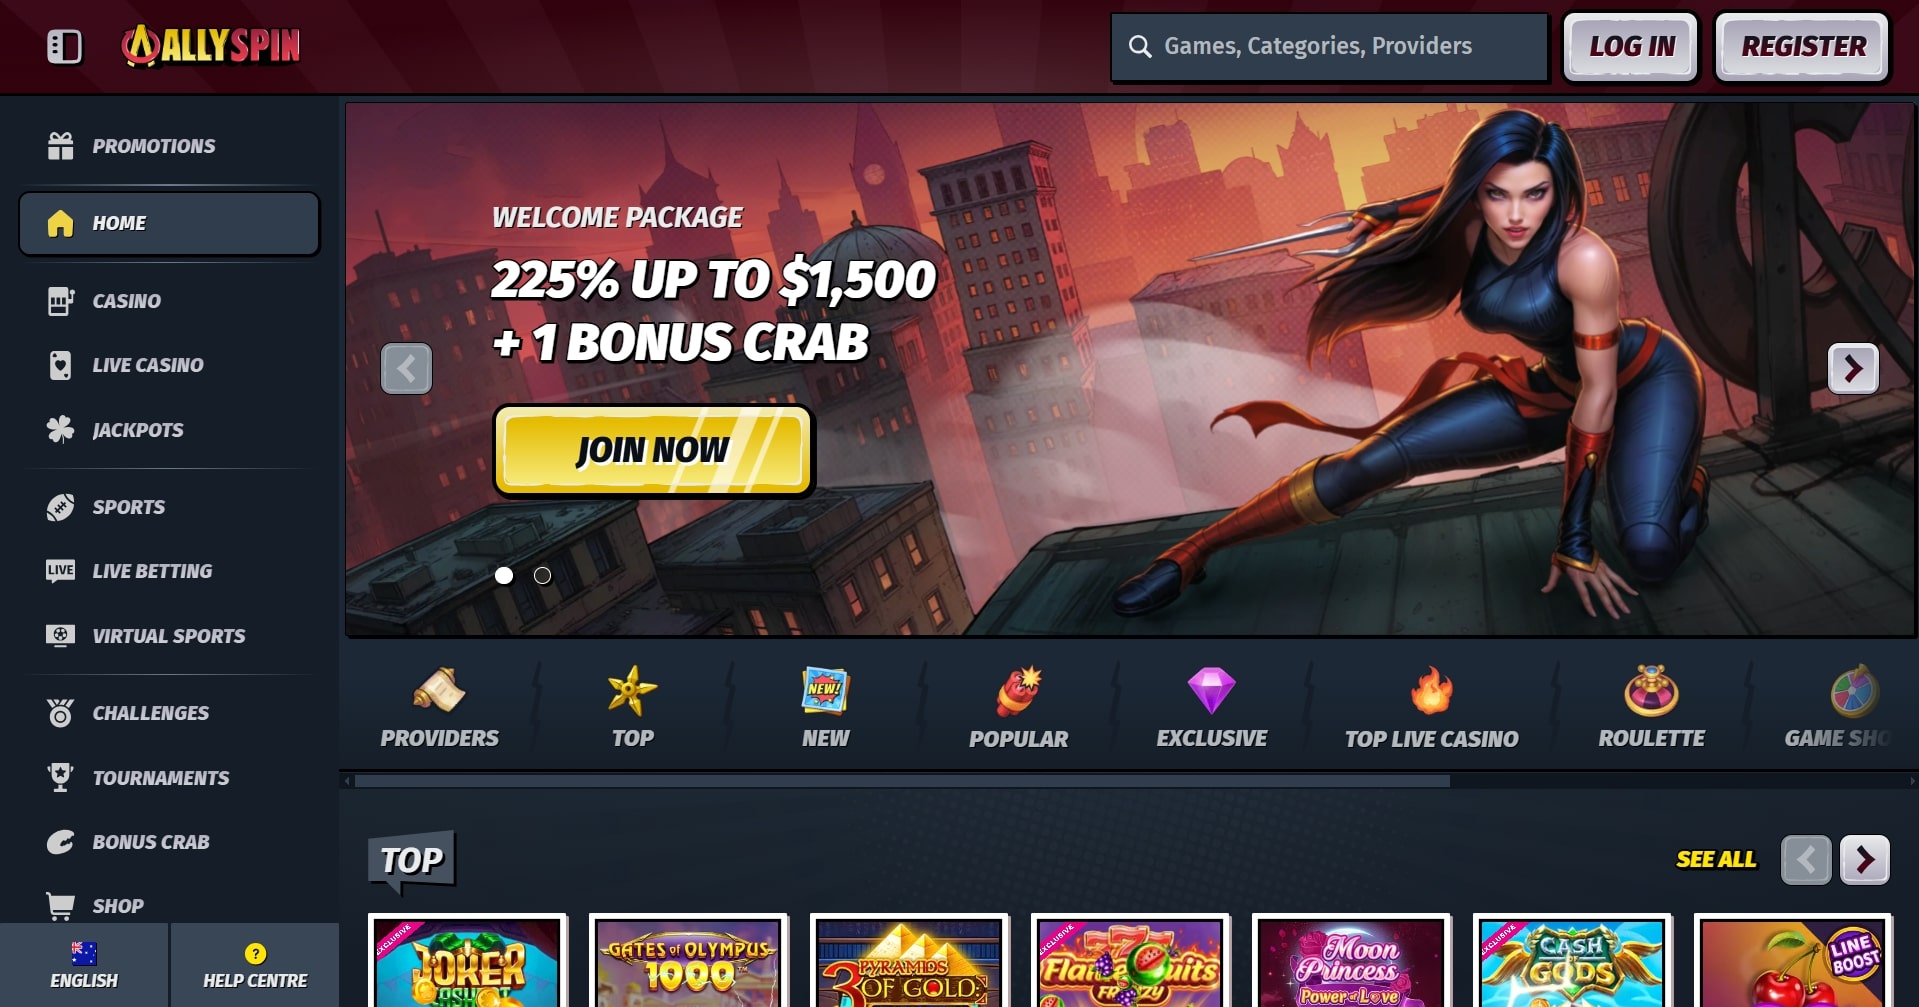The image size is (1919, 1007).
Task: Show next Top games with chevron
Action: click(x=1865, y=860)
